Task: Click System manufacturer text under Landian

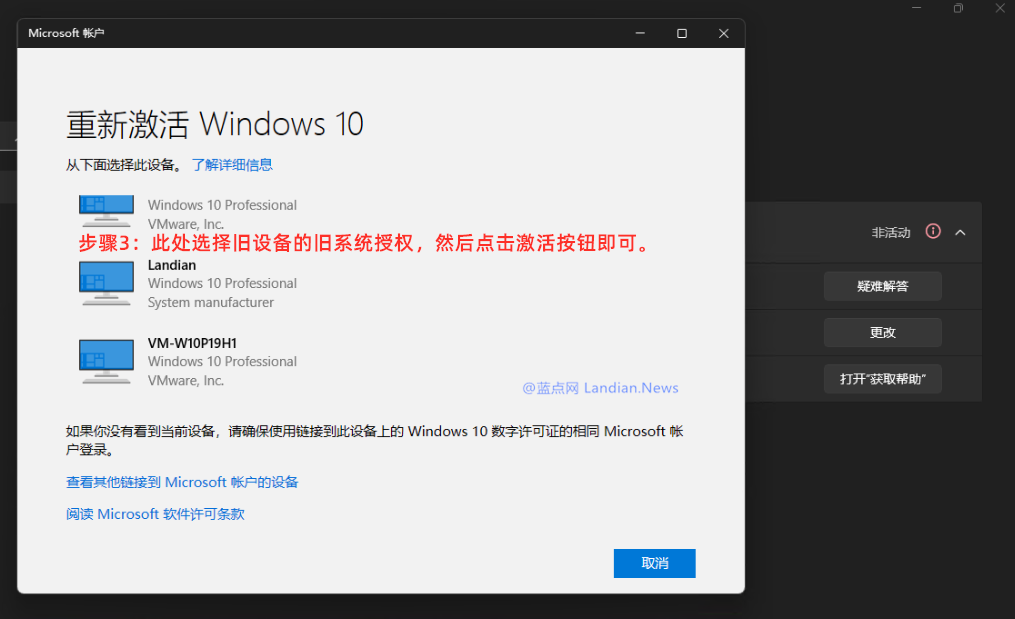Action: tap(210, 302)
